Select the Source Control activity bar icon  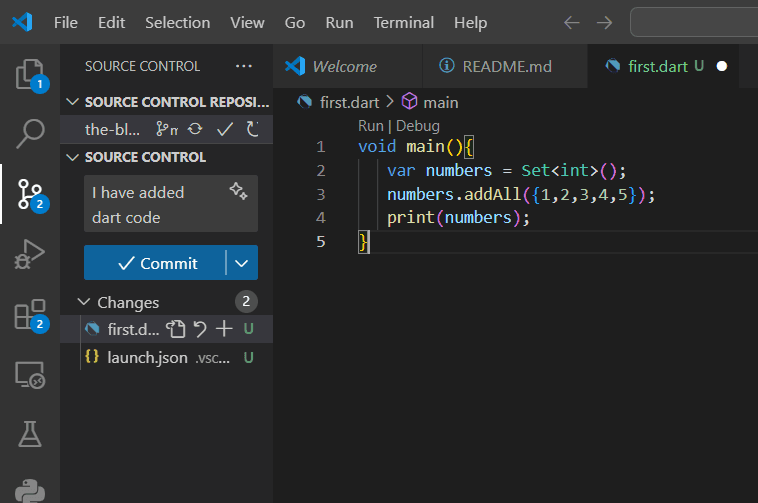click(x=29, y=194)
